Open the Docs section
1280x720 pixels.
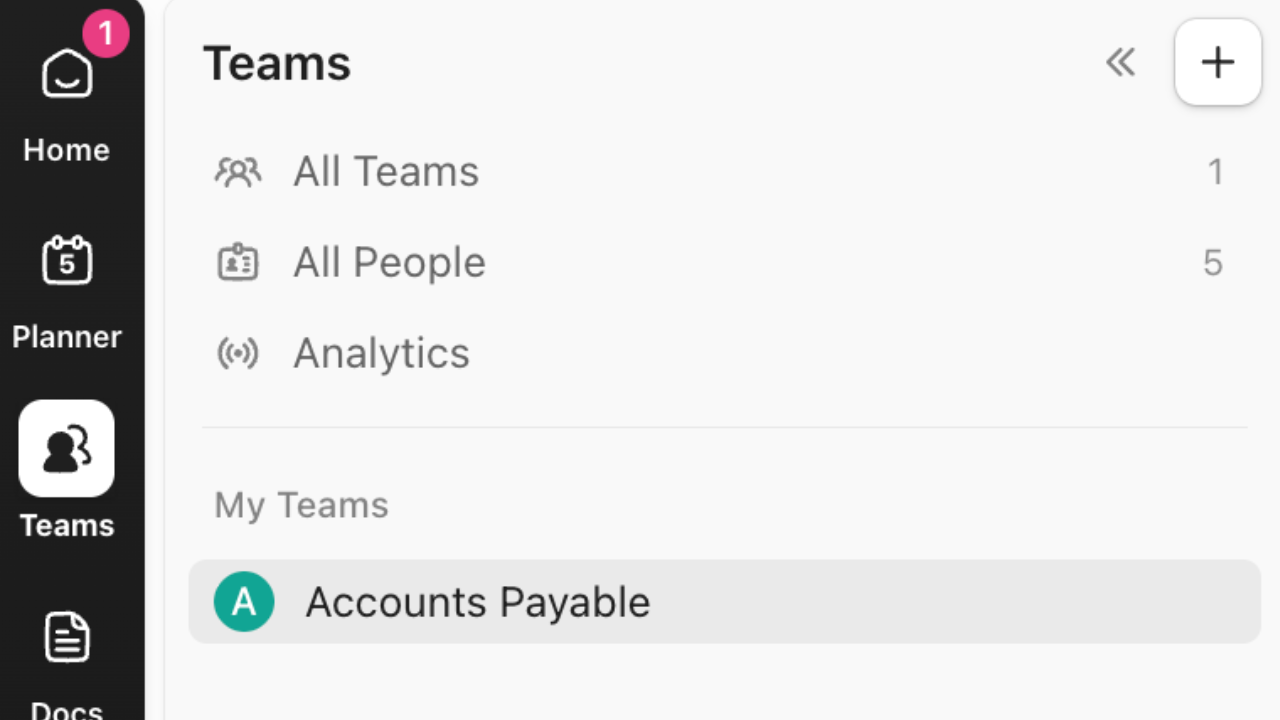[x=66, y=635]
